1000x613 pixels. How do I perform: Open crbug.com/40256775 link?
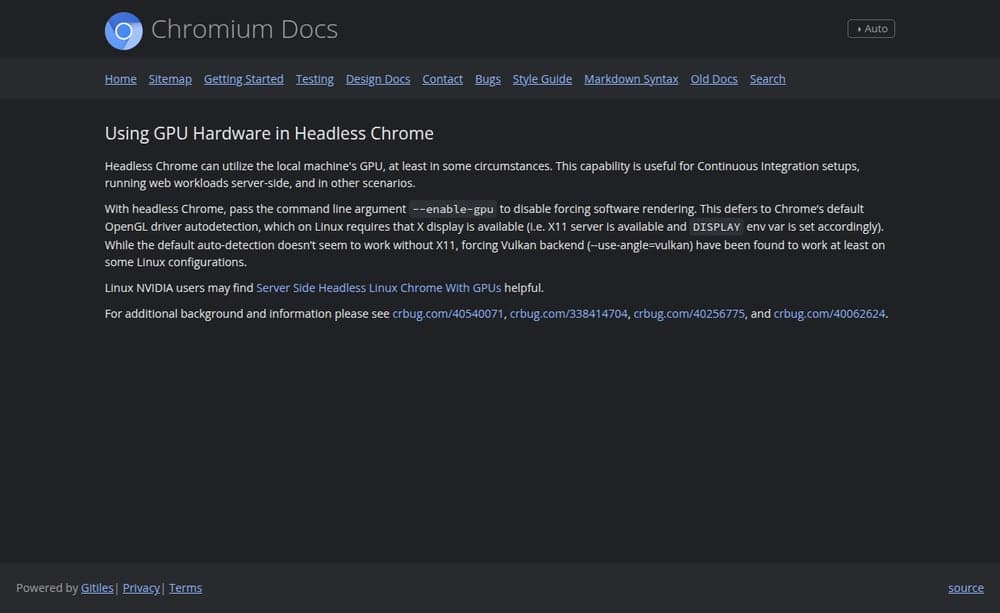689,314
